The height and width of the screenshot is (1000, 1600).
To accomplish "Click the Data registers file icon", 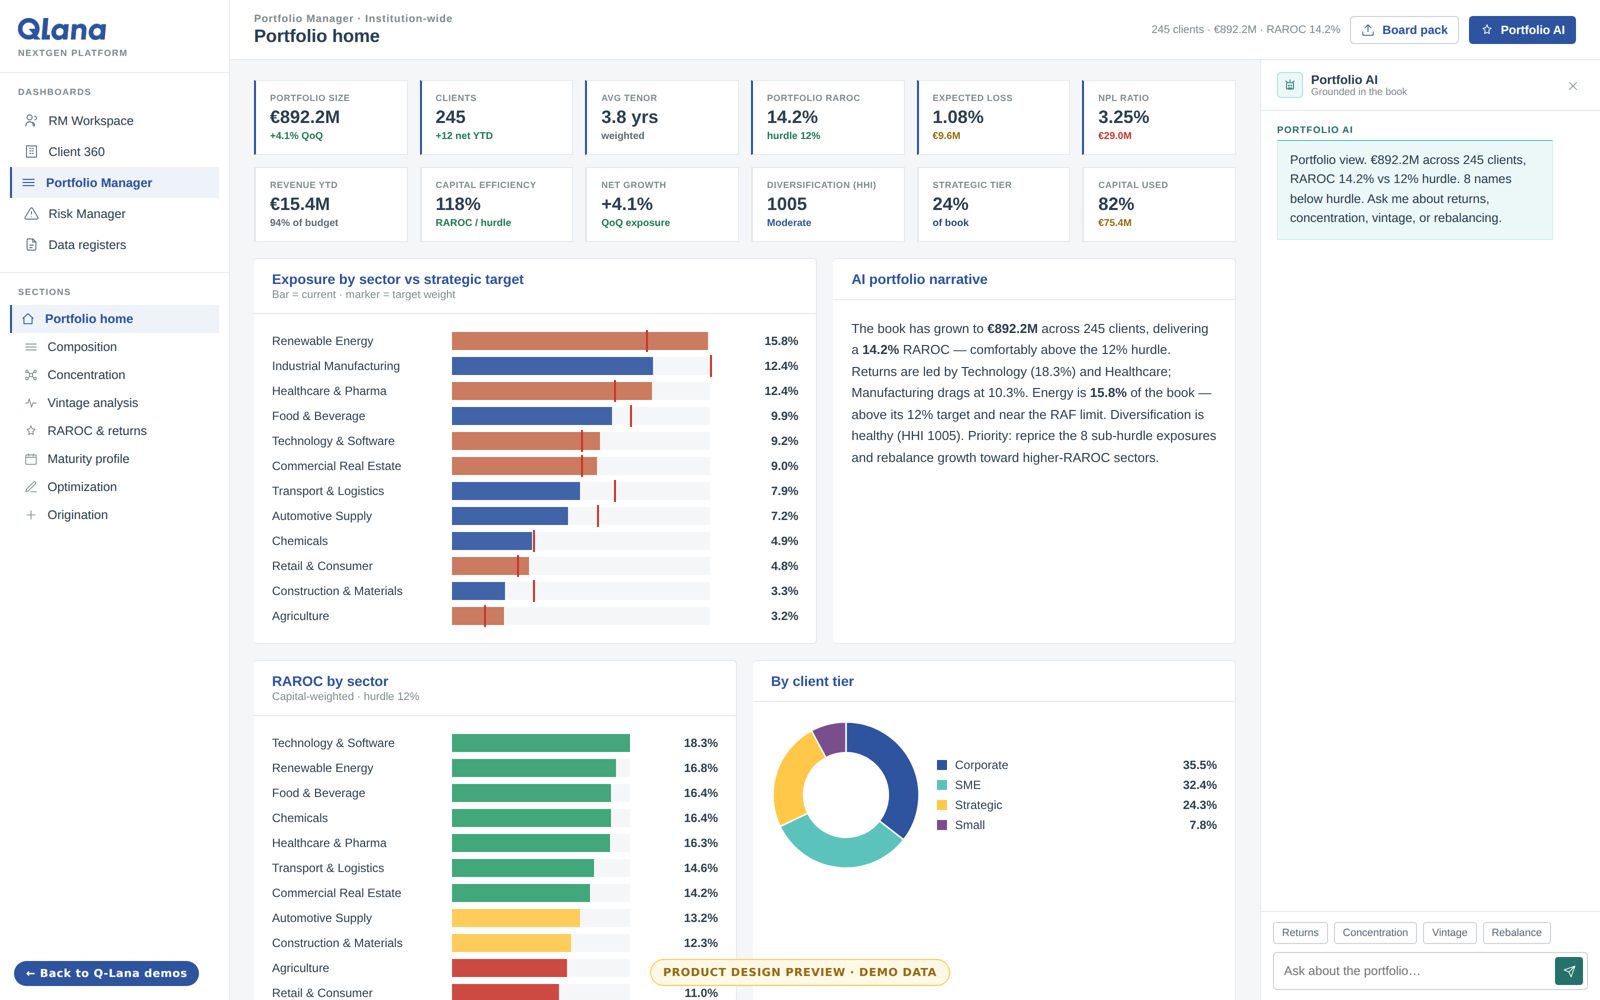I will tap(31, 245).
